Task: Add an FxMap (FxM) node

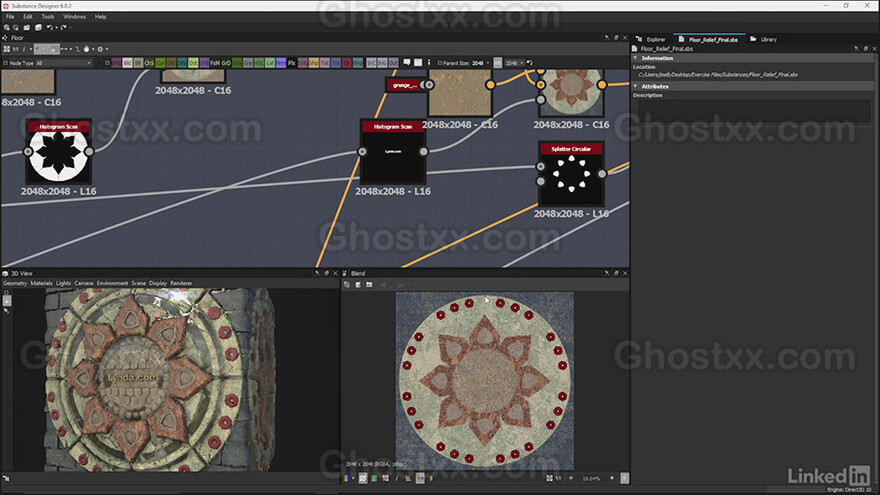Action: click(215, 63)
